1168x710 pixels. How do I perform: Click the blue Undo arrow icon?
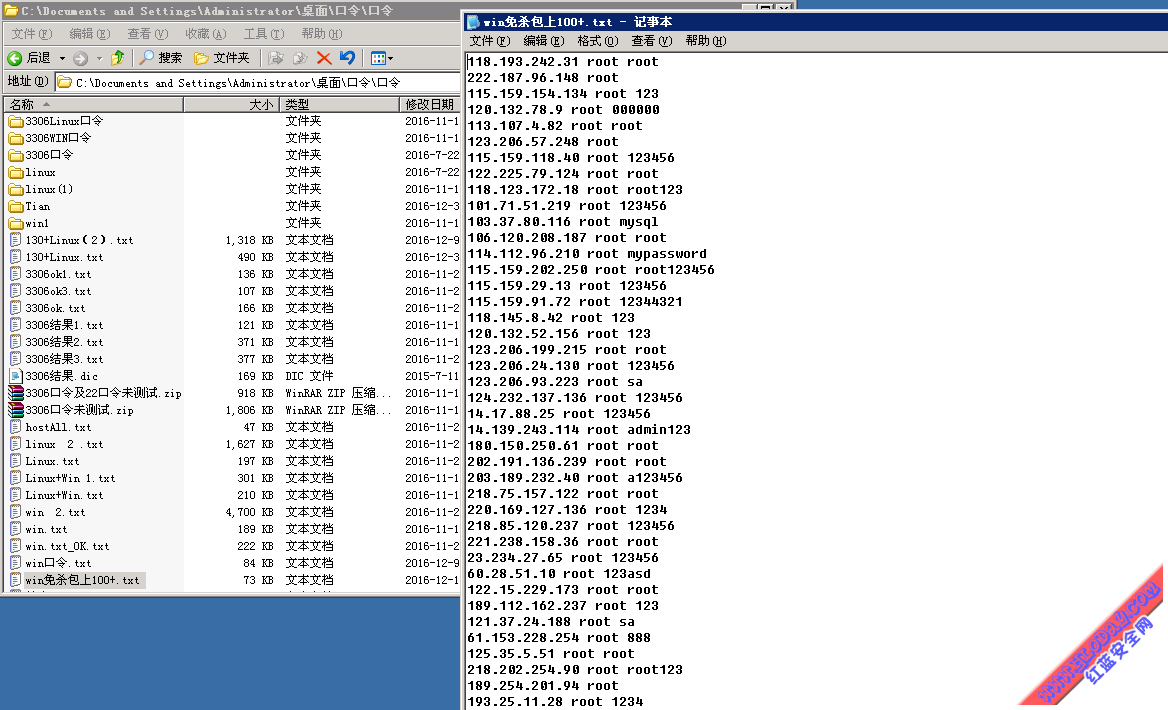point(347,58)
